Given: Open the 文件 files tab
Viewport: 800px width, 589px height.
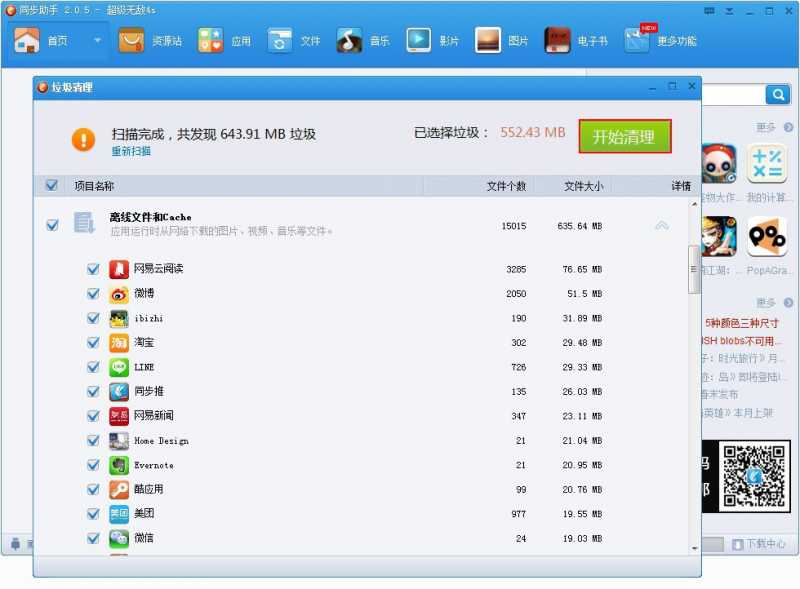Looking at the screenshot, I should coord(294,41).
